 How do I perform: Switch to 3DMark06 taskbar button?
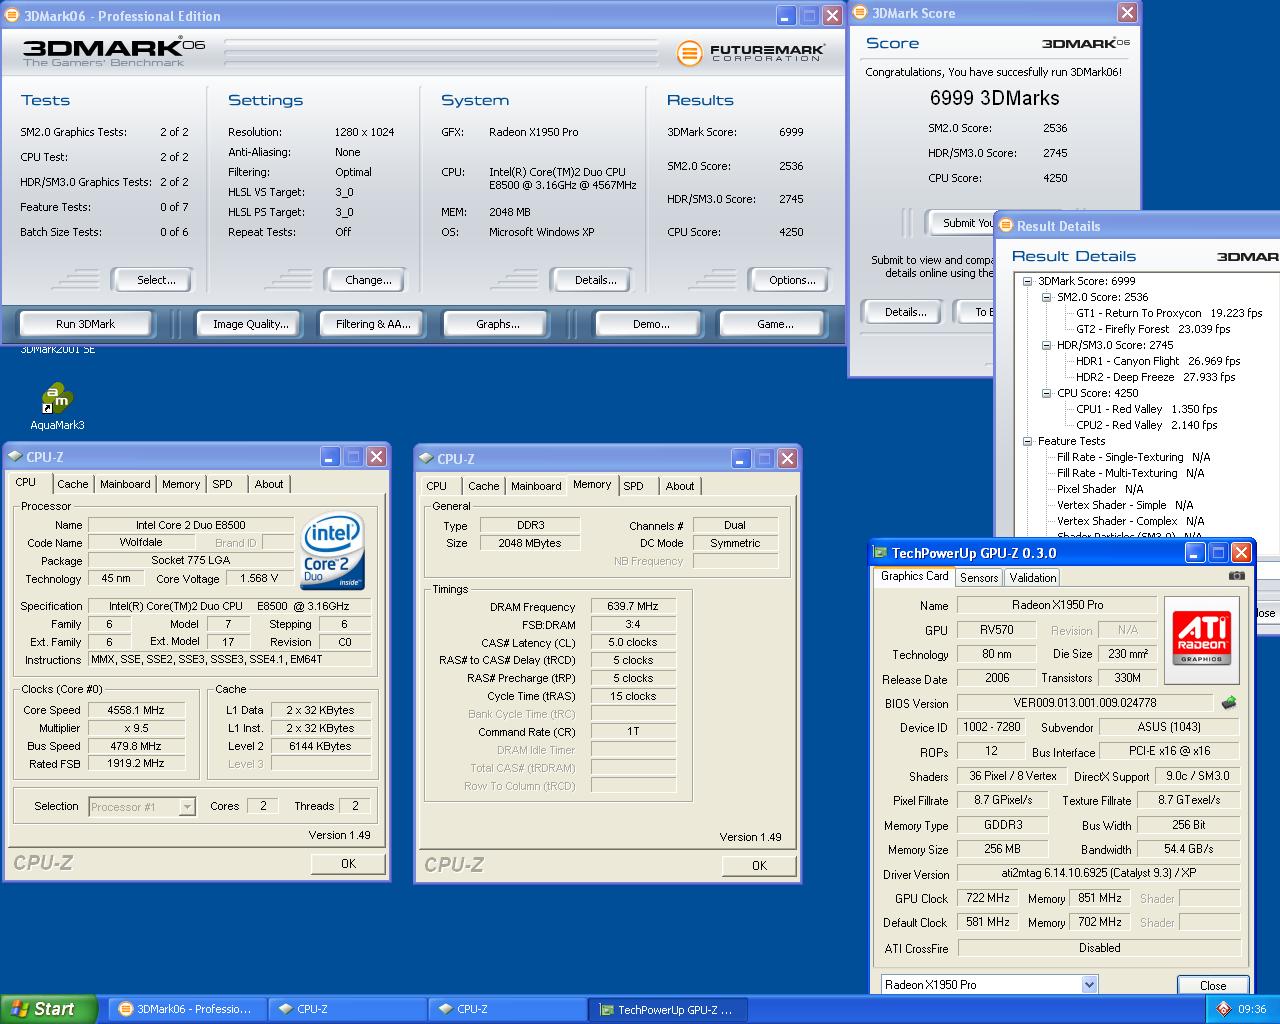187,1009
